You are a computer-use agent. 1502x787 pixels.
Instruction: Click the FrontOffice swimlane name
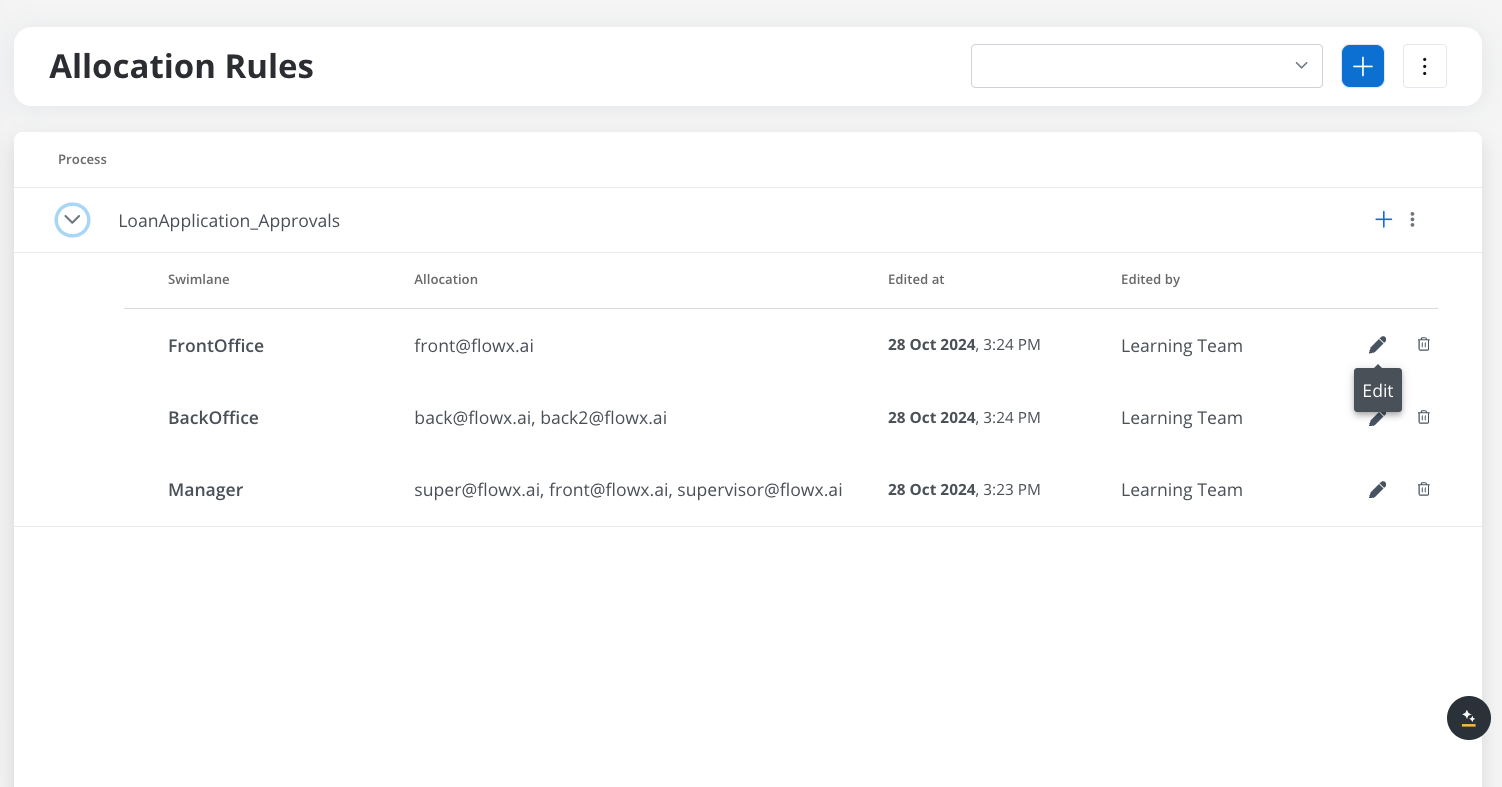pyautogui.click(x=216, y=346)
